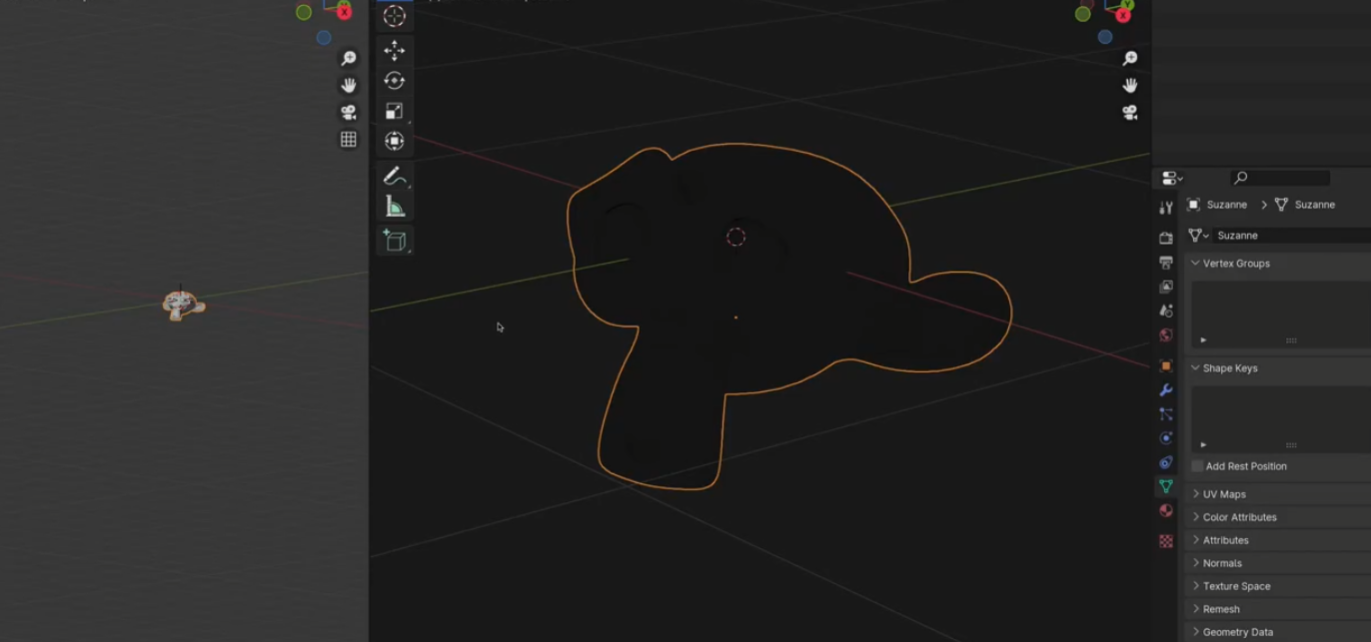Image resolution: width=1371 pixels, height=642 pixels.
Task: Open the Output properties tab
Action: pyautogui.click(x=1165, y=262)
